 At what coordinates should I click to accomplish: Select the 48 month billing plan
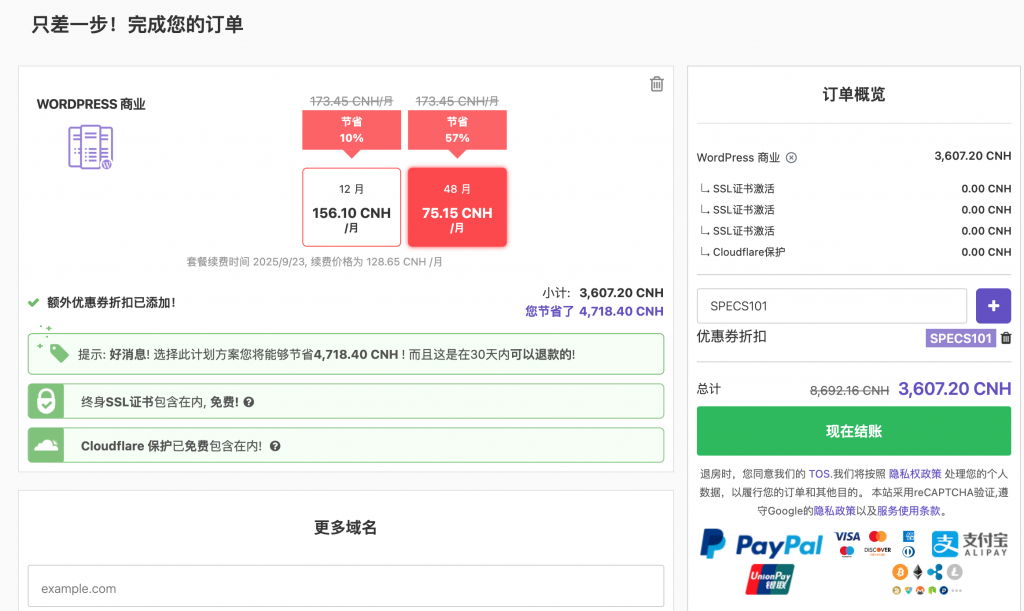pos(457,206)
